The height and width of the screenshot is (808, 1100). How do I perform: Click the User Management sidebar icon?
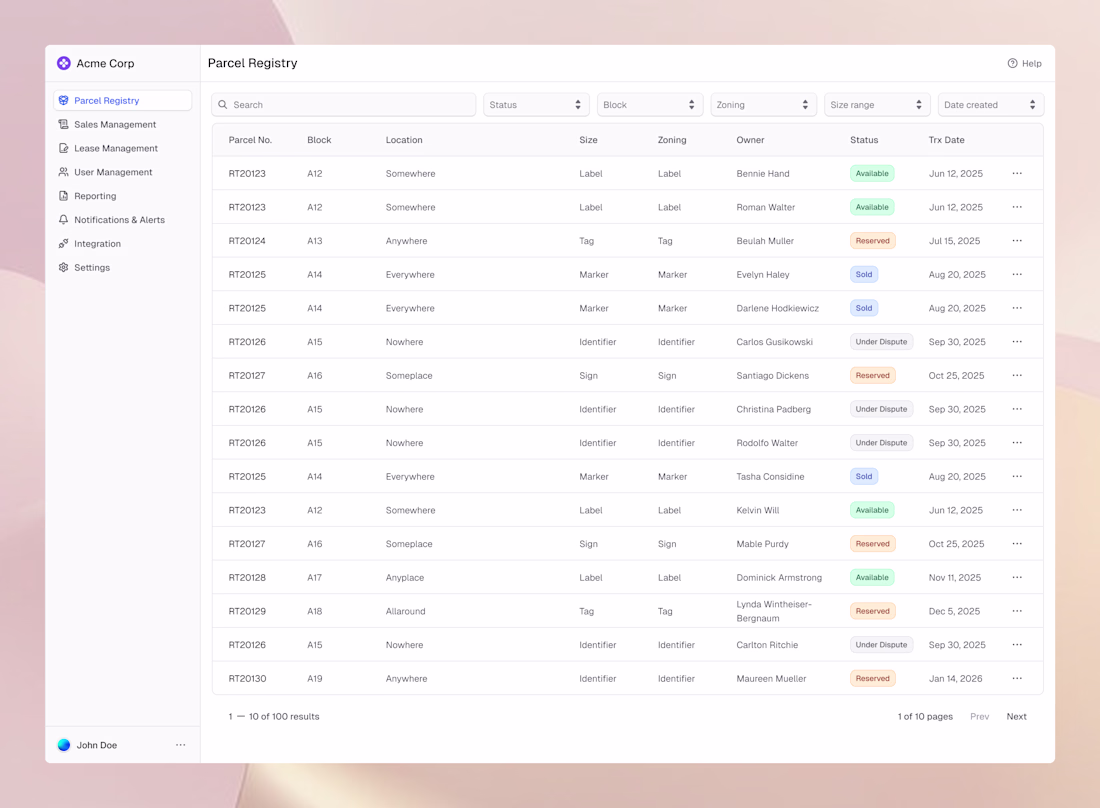pos(64,172)
